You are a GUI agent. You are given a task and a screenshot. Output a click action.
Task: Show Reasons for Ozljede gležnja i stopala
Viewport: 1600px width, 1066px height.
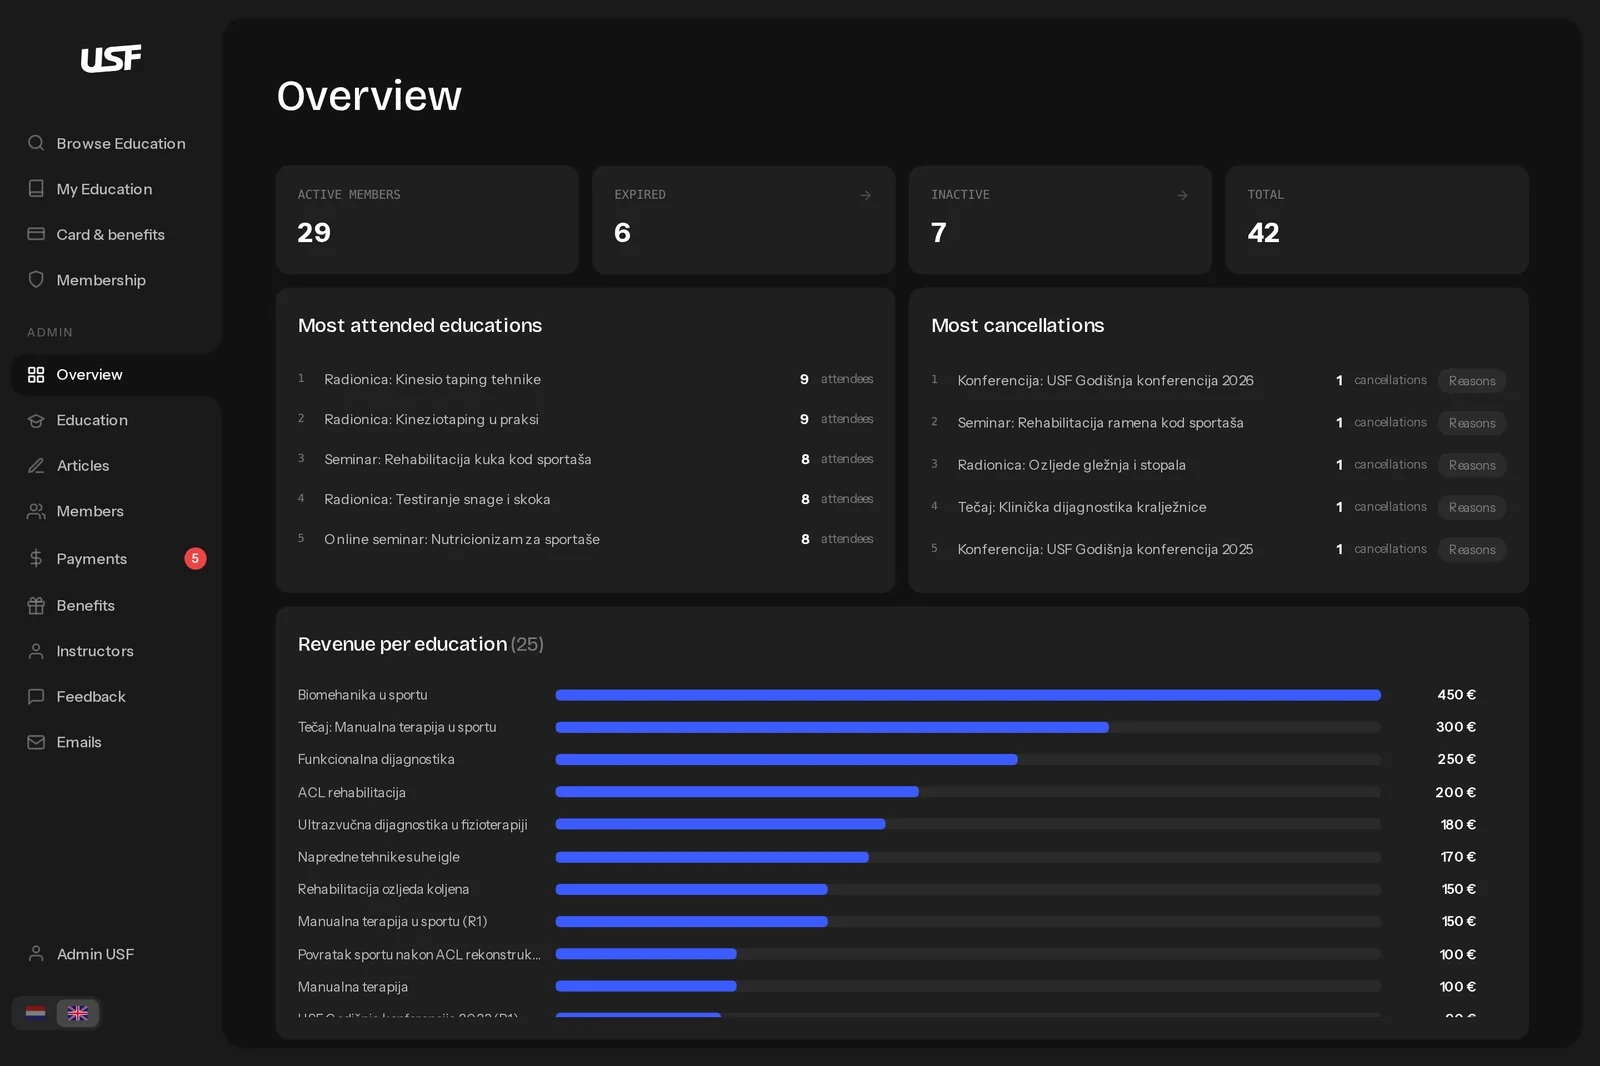coord(1472,465)
